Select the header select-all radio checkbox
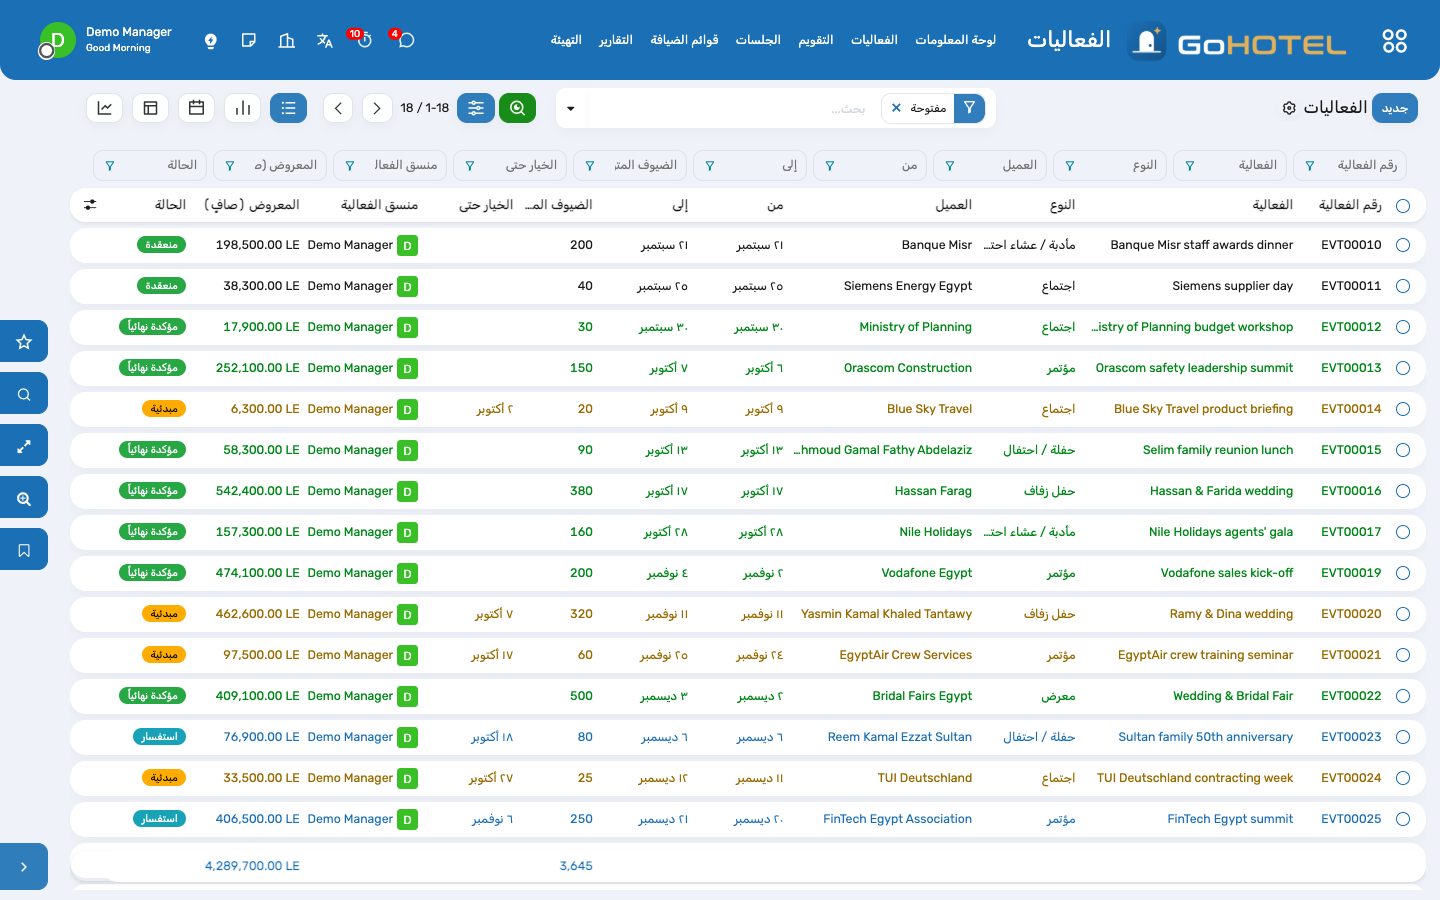 click(x=1403, y=205)
